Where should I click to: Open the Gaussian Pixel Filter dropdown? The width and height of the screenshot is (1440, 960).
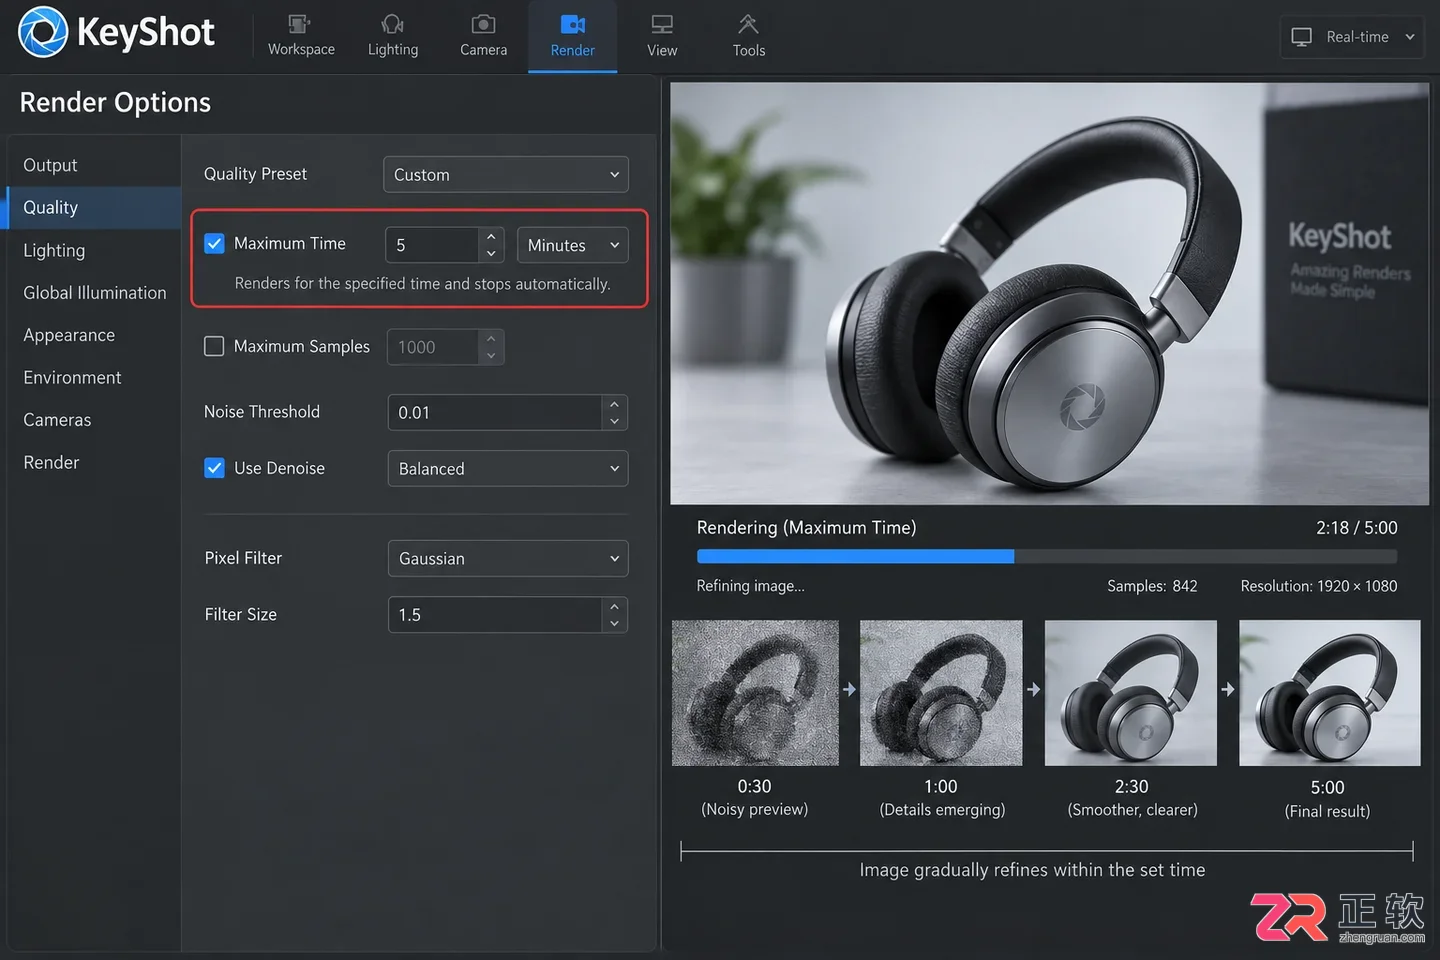508,558
